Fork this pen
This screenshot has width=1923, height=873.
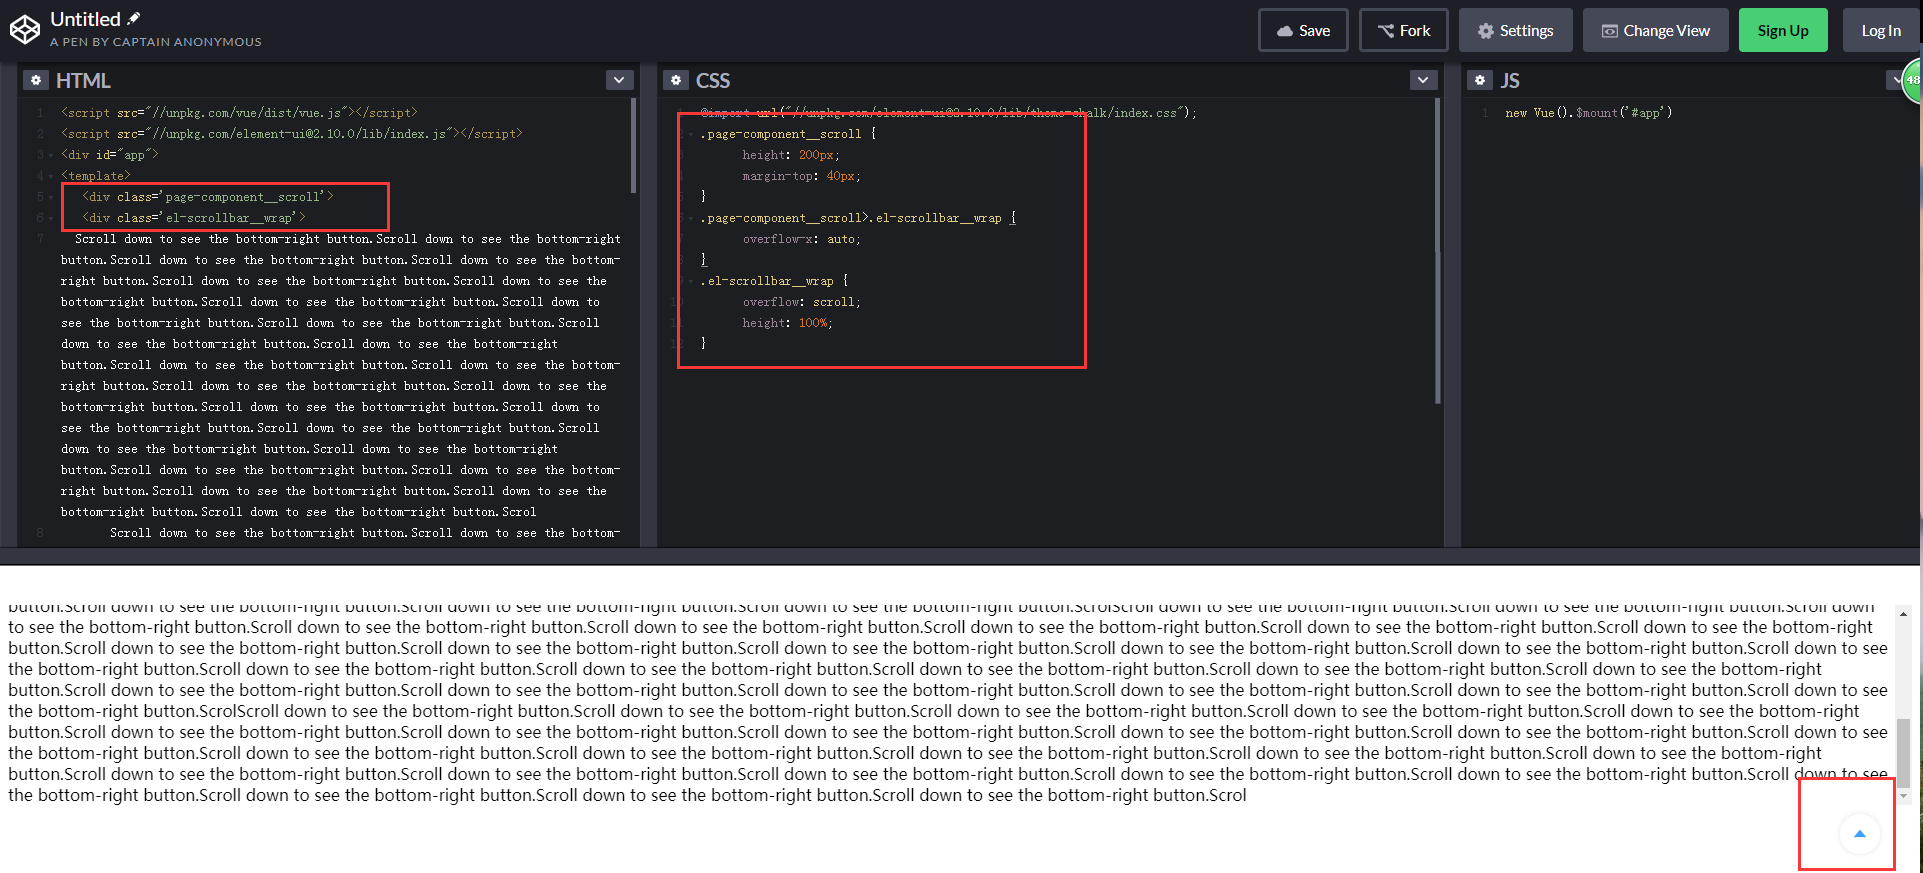[x=1404, y=30]
